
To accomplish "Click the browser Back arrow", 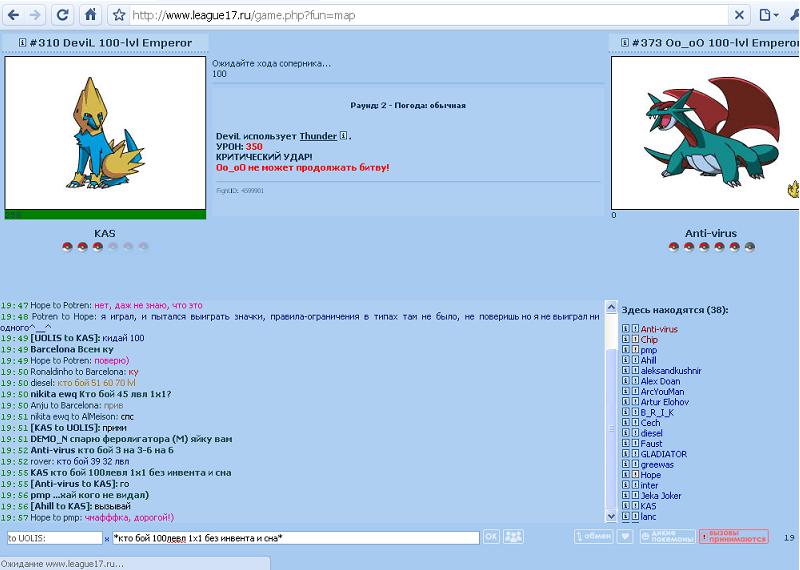I will (14, 15).
